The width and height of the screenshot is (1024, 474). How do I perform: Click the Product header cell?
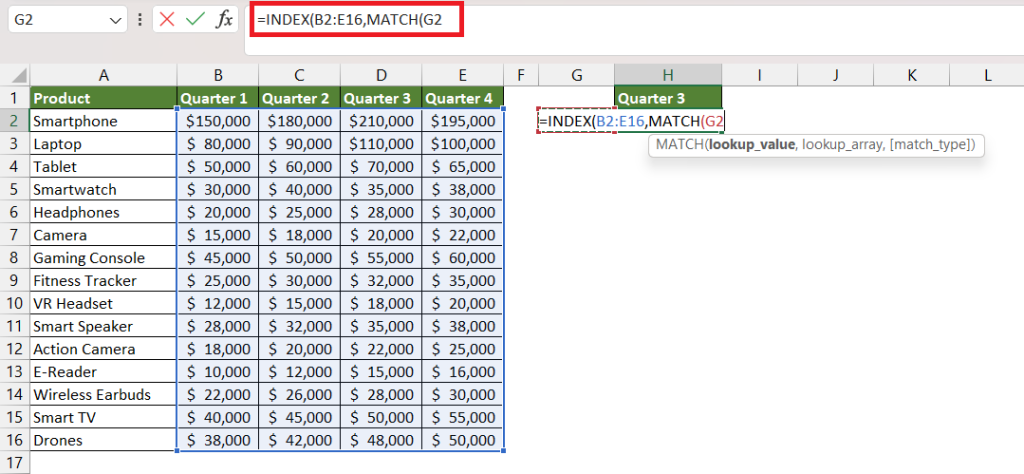coord(103,98)
